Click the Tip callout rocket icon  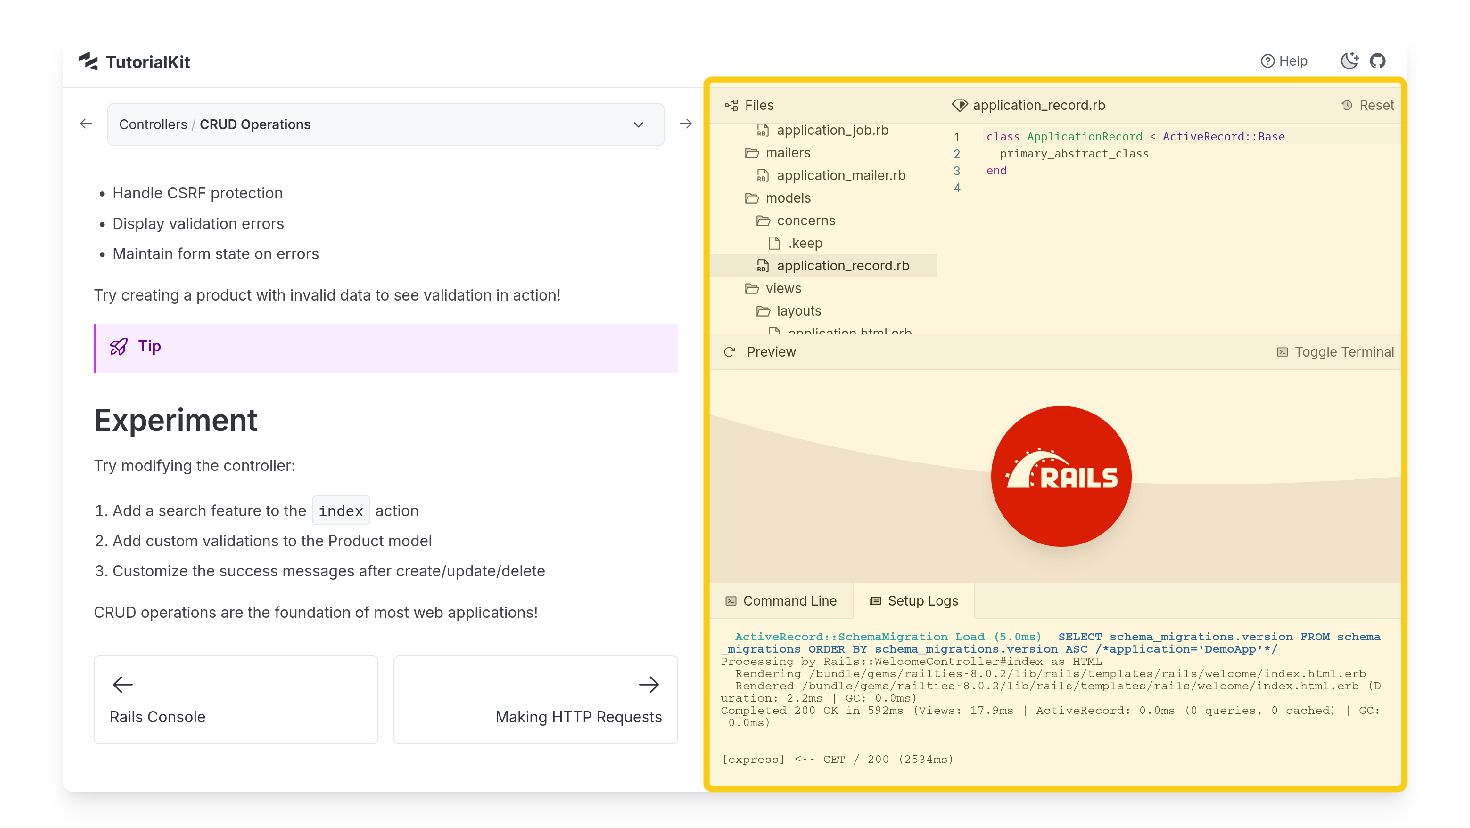tap(119, 346)
